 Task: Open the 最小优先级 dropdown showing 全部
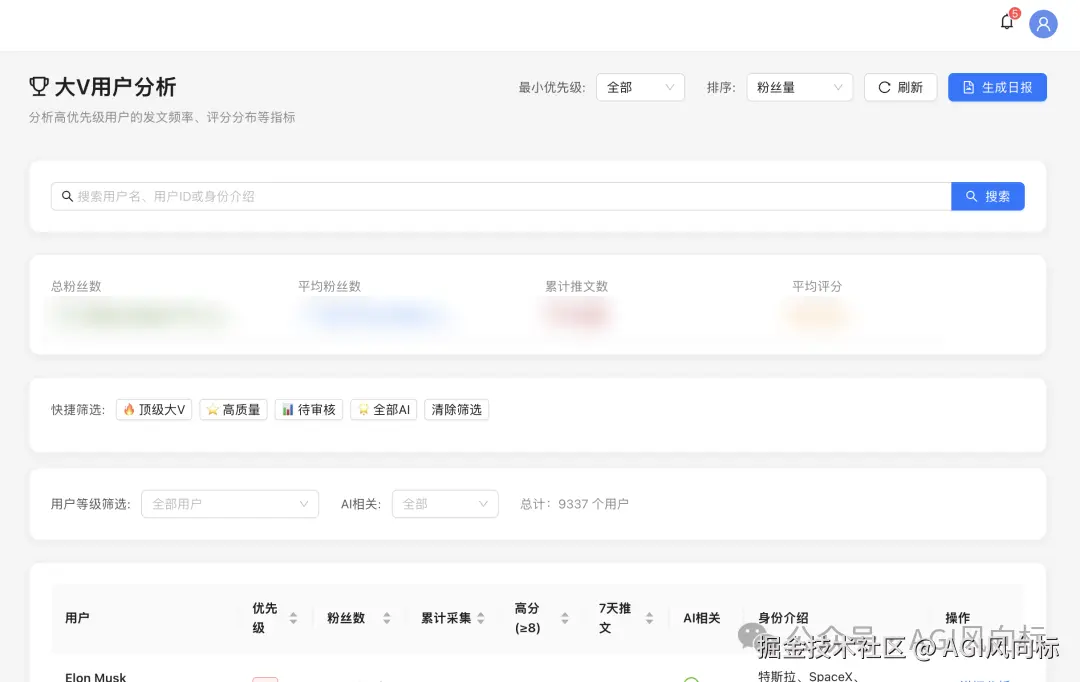tap(640, 87)
